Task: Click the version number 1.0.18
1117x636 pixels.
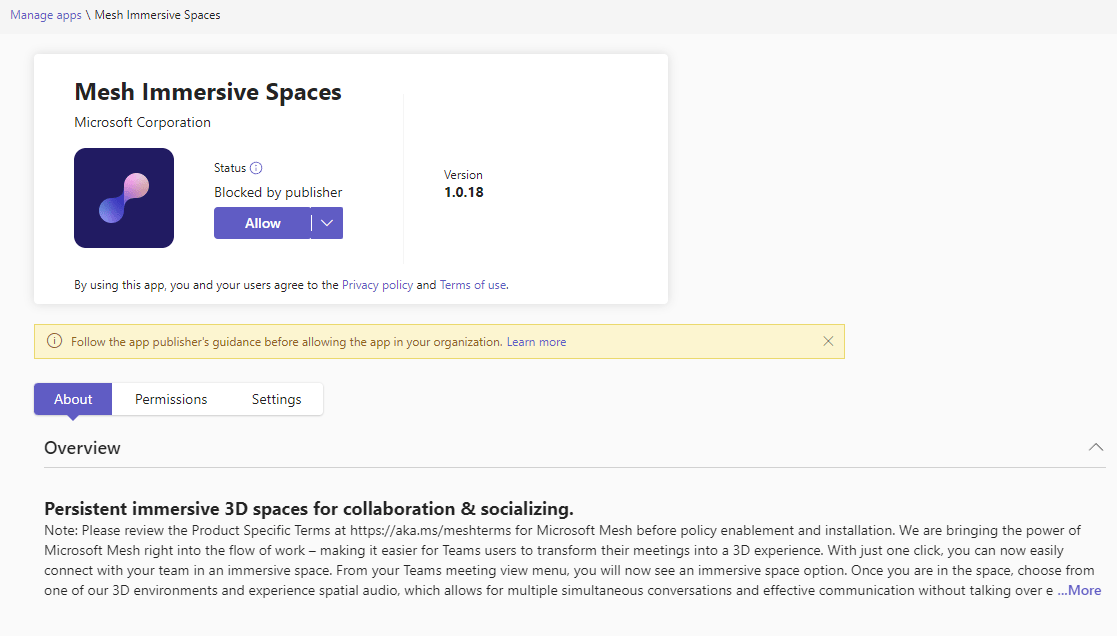Action: 464,192
